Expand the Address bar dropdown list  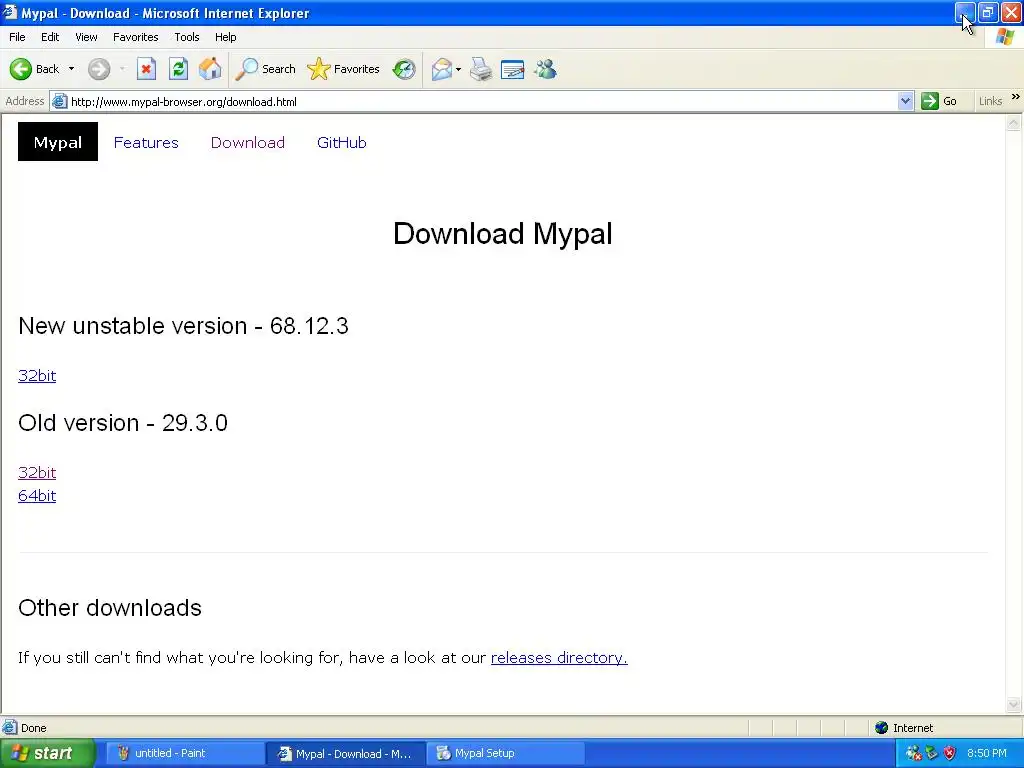pos(905,101)
